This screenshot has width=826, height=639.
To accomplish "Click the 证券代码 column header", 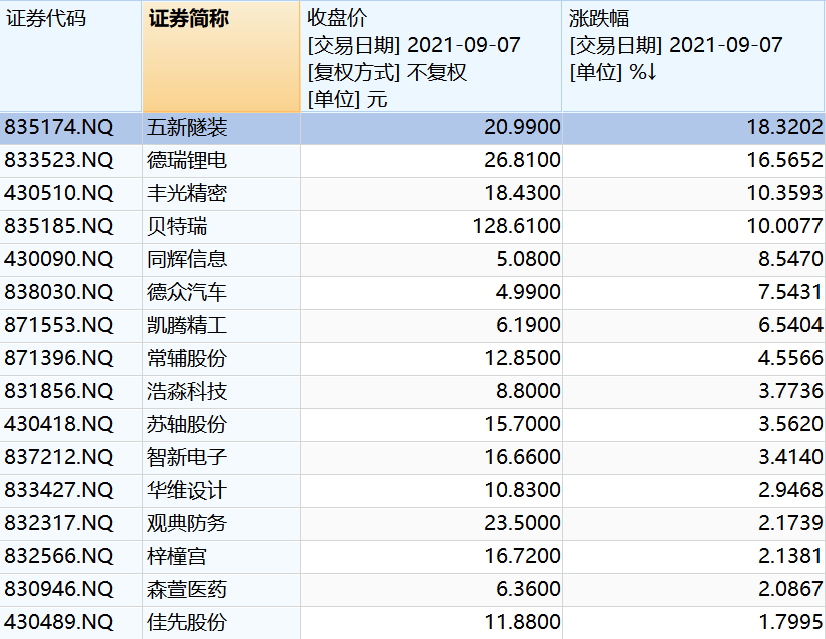I will pyautogui.click(x=71, y=56).
